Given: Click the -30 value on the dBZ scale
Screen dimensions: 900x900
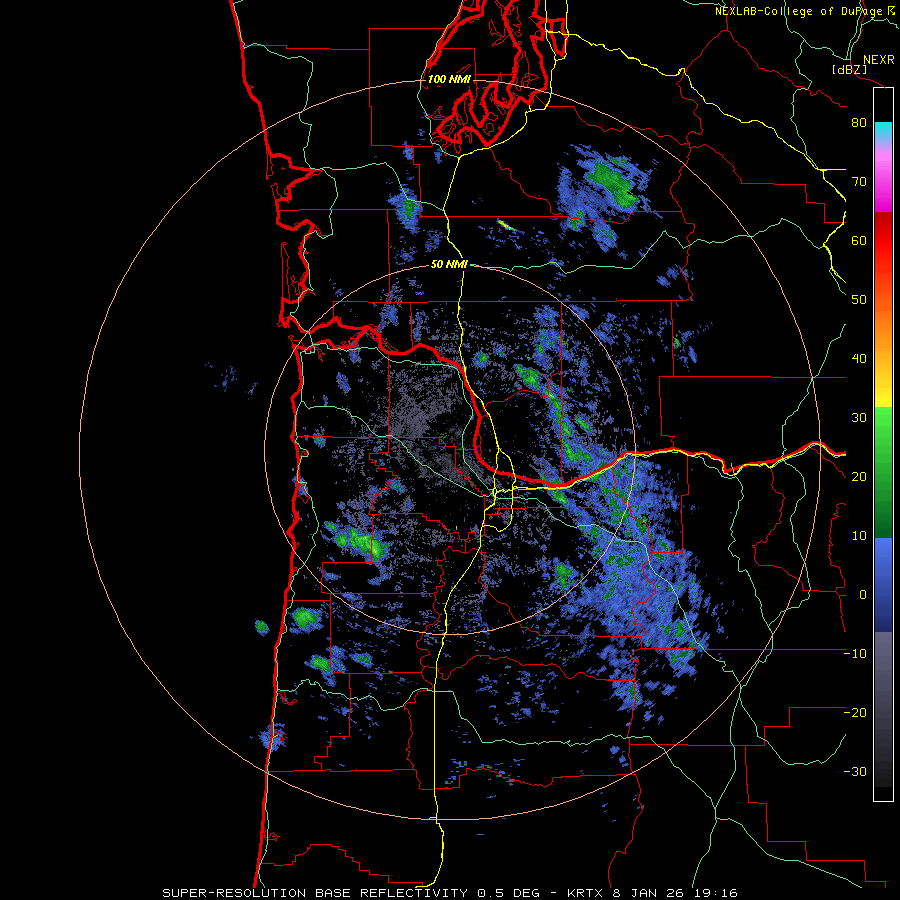Looking at the screenshot, I should [855, 773].
